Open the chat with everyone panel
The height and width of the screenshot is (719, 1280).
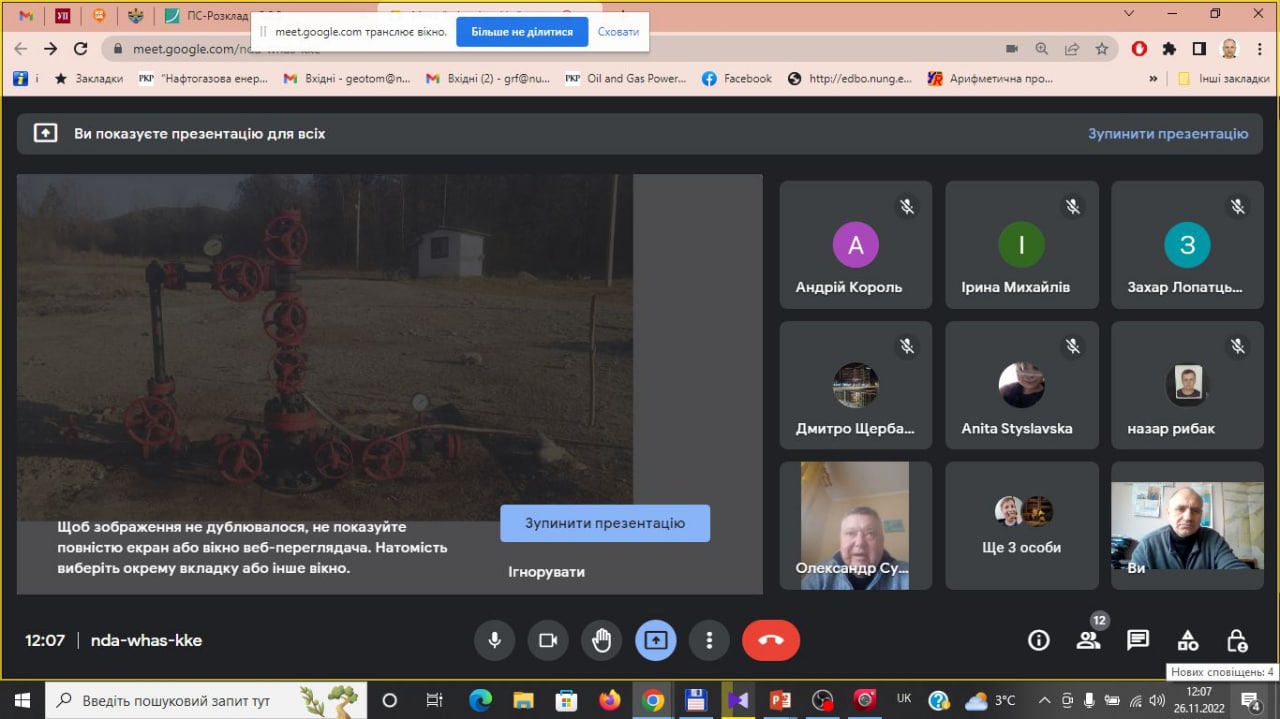tap(1137, 640)
